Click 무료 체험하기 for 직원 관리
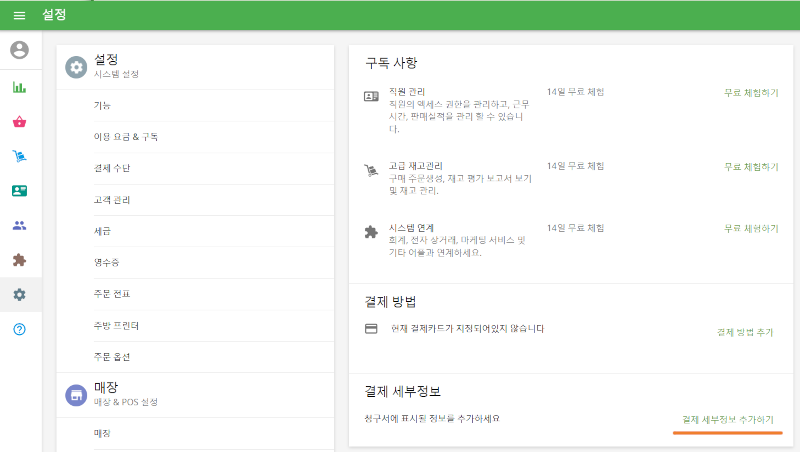This screenshot has width=800, height=452. click(750, 92)
